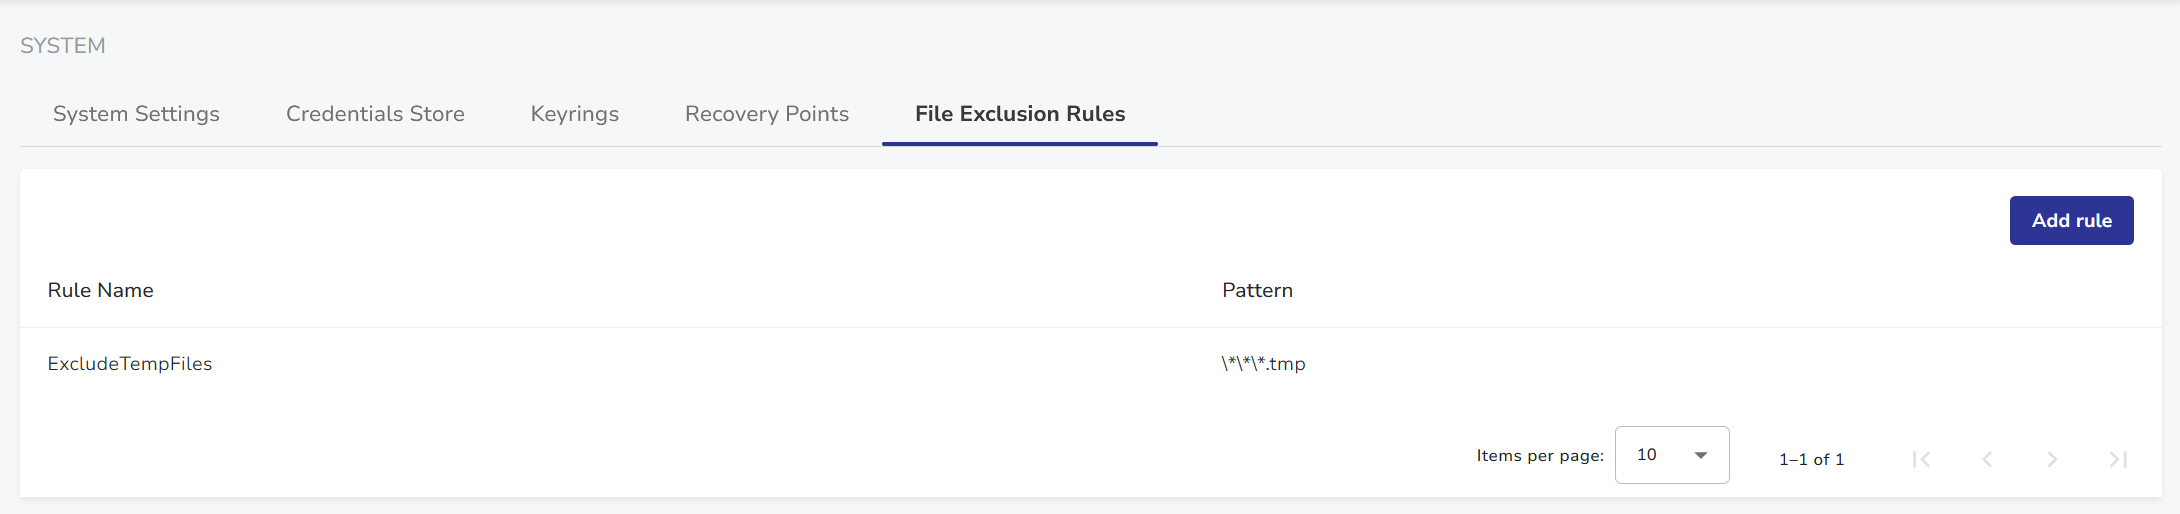2180x514 pixels.
Task: Click the Rule Name column header
Action: (100, 290)
